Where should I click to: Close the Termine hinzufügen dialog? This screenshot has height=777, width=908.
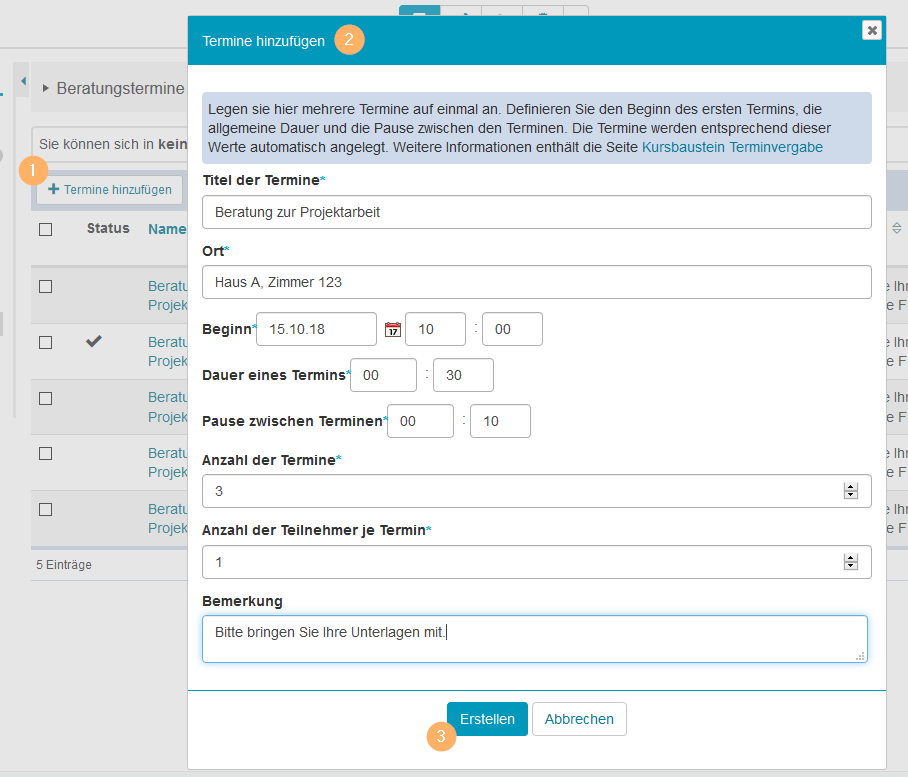click(x=872, y=30)
